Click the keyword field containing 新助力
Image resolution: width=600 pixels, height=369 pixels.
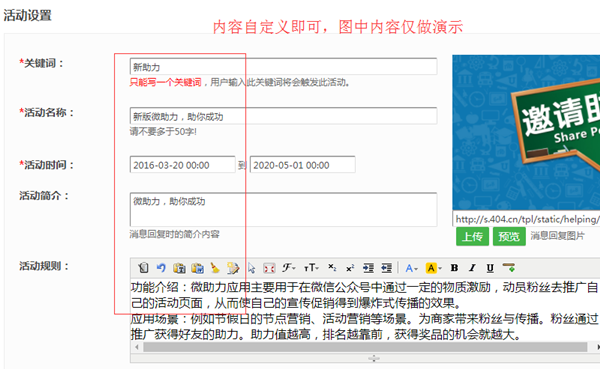tap(283, 67)
